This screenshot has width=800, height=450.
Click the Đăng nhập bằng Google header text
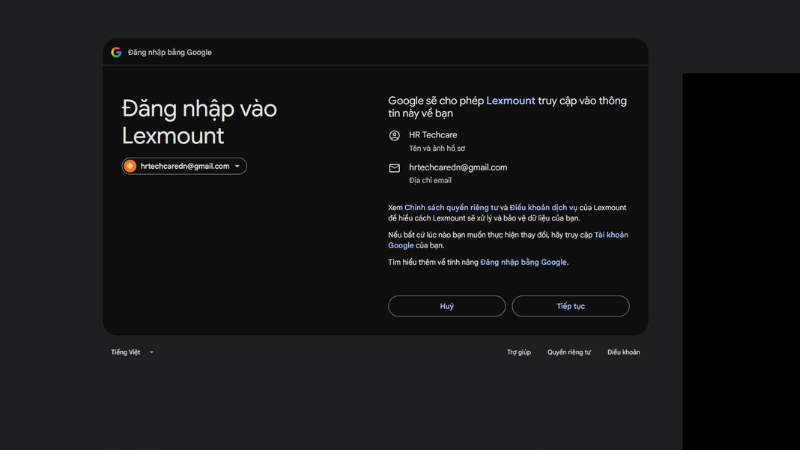pos(169,52)
